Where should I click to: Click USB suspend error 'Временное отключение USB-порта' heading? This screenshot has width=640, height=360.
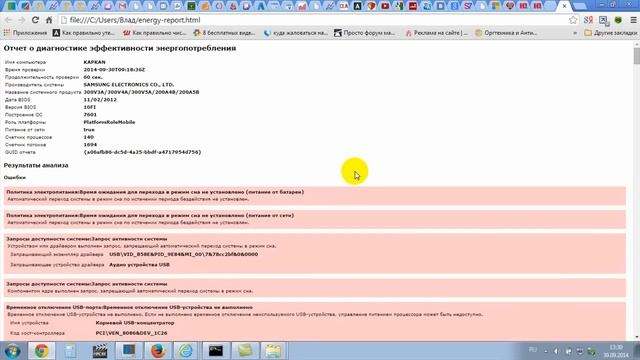(129, 307)
